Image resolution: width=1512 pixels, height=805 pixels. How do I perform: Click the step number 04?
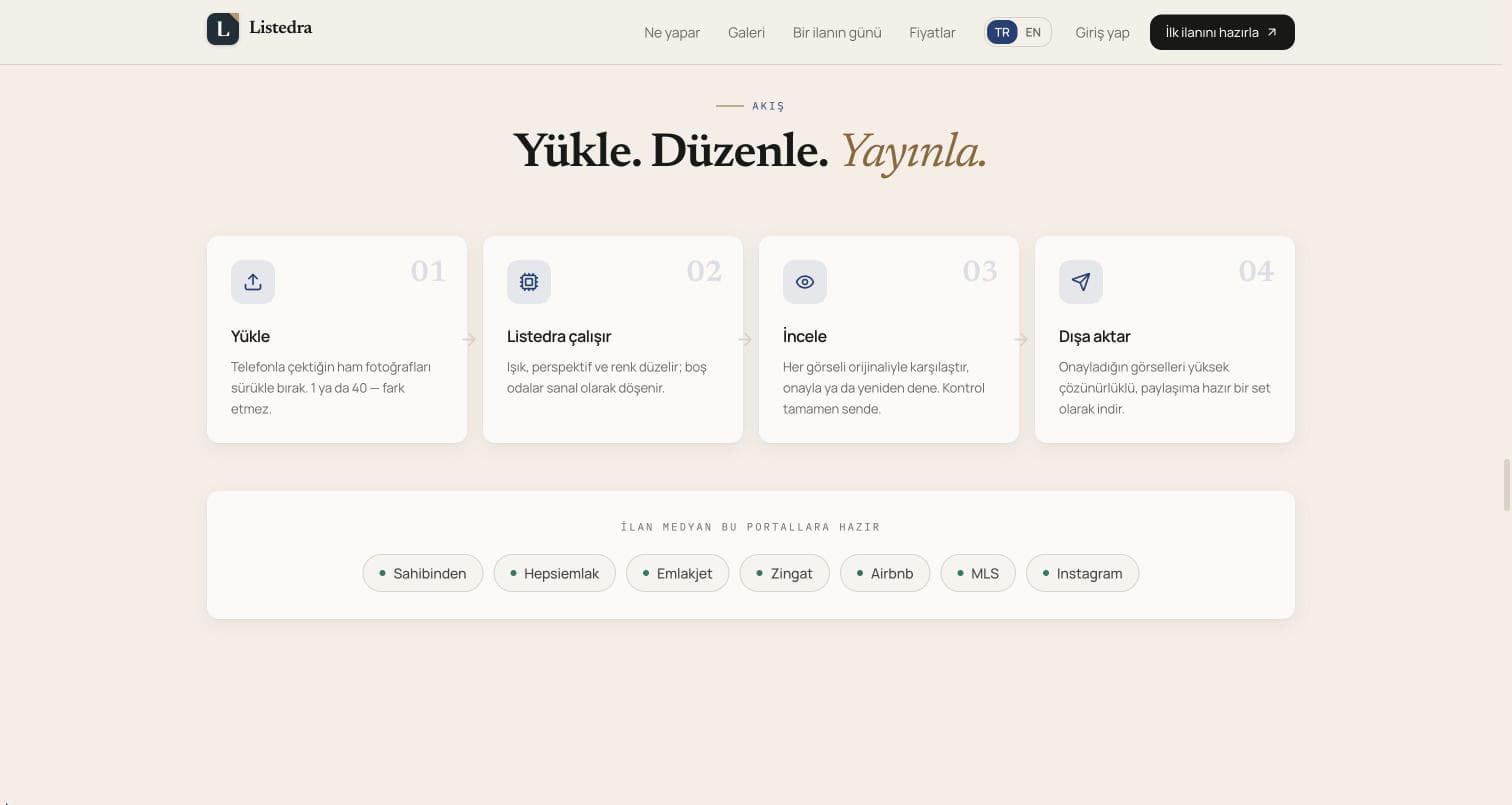click(1256, 271)
